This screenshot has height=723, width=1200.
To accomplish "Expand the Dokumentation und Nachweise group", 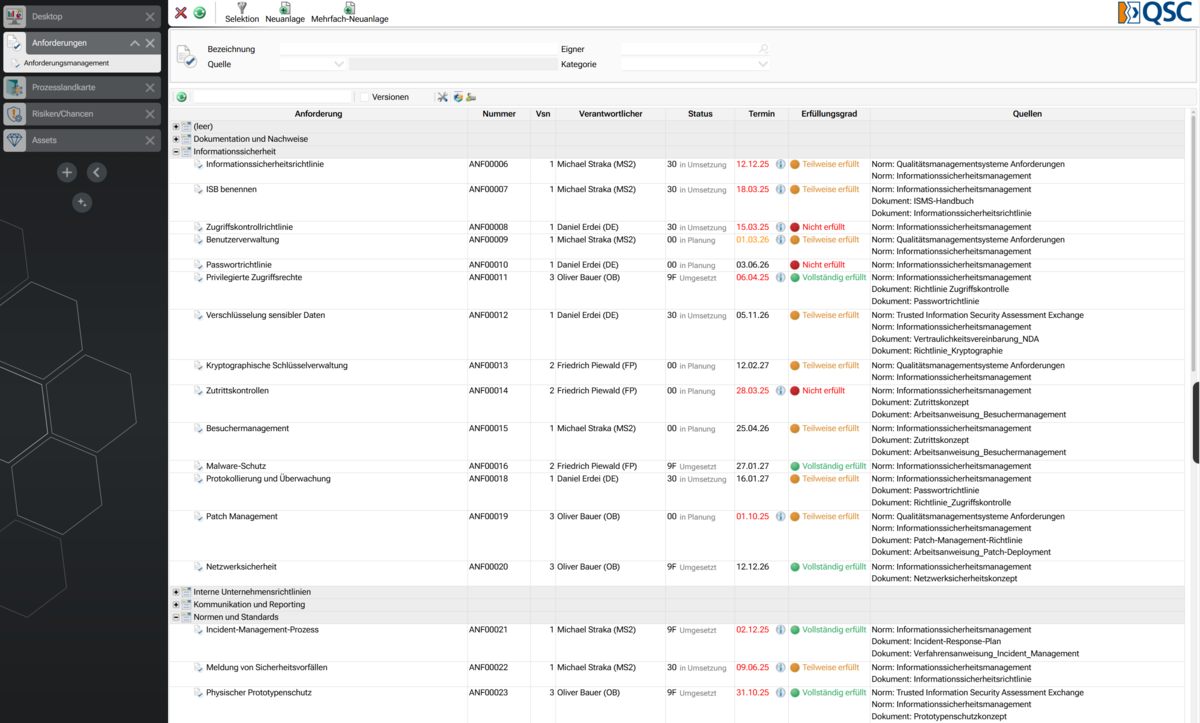I will (x=176, y=139).
